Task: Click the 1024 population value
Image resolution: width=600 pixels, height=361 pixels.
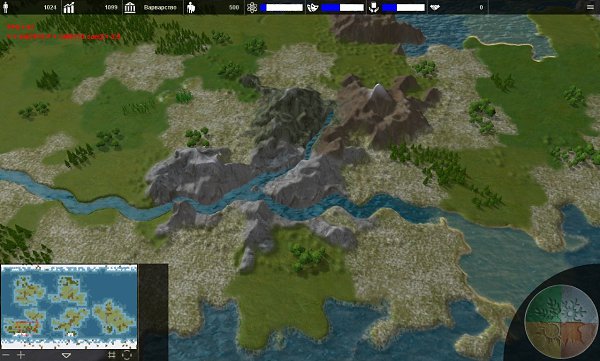Action: (50, 7)
